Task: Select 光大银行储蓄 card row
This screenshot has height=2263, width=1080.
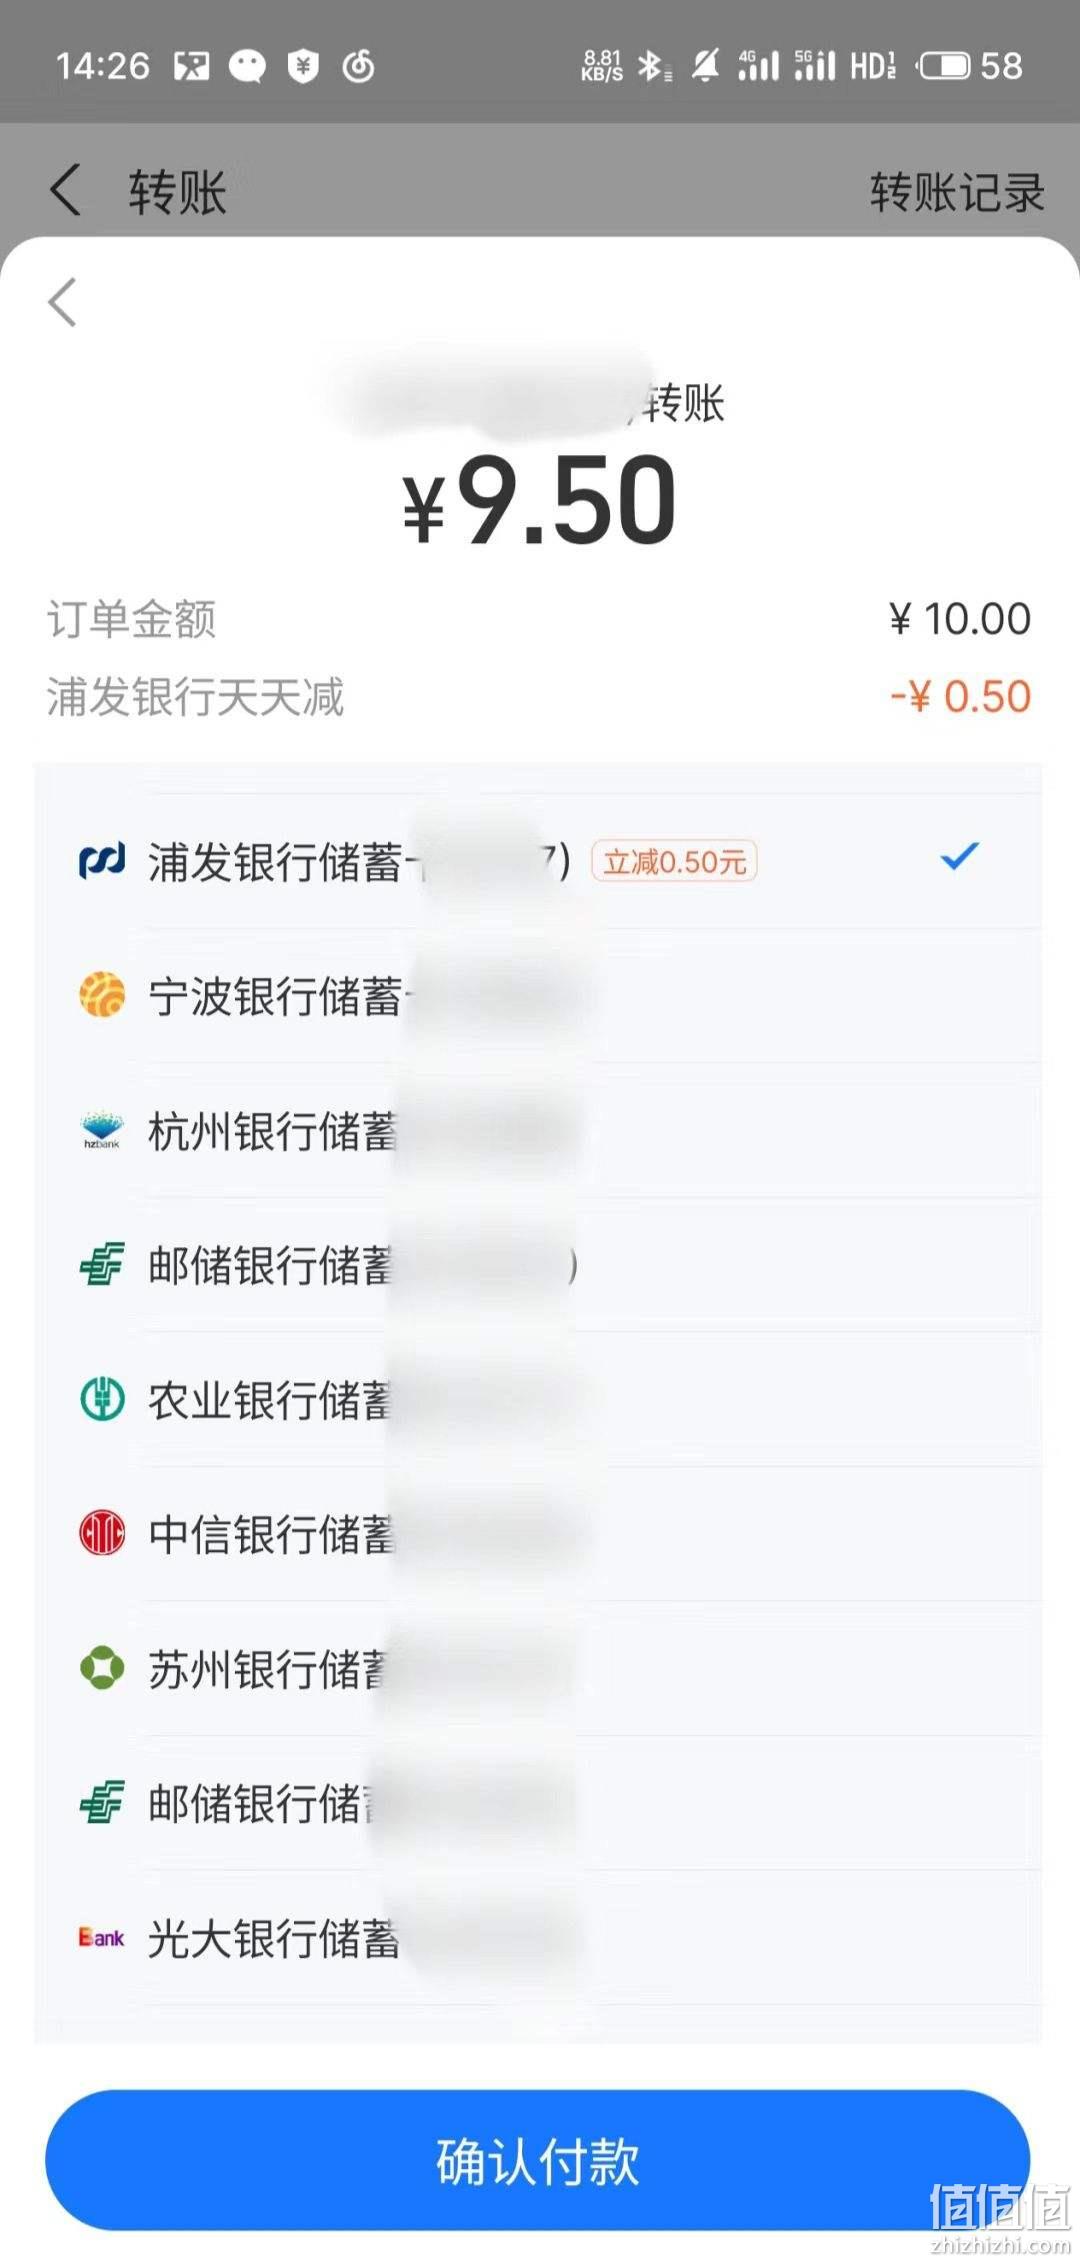Action: pyautogui.click(x=538, y=1937)
